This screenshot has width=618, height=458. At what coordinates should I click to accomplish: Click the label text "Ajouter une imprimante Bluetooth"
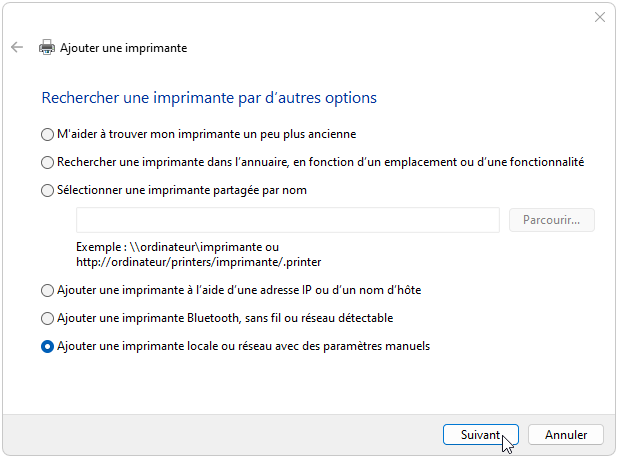(x=225, y=319)
